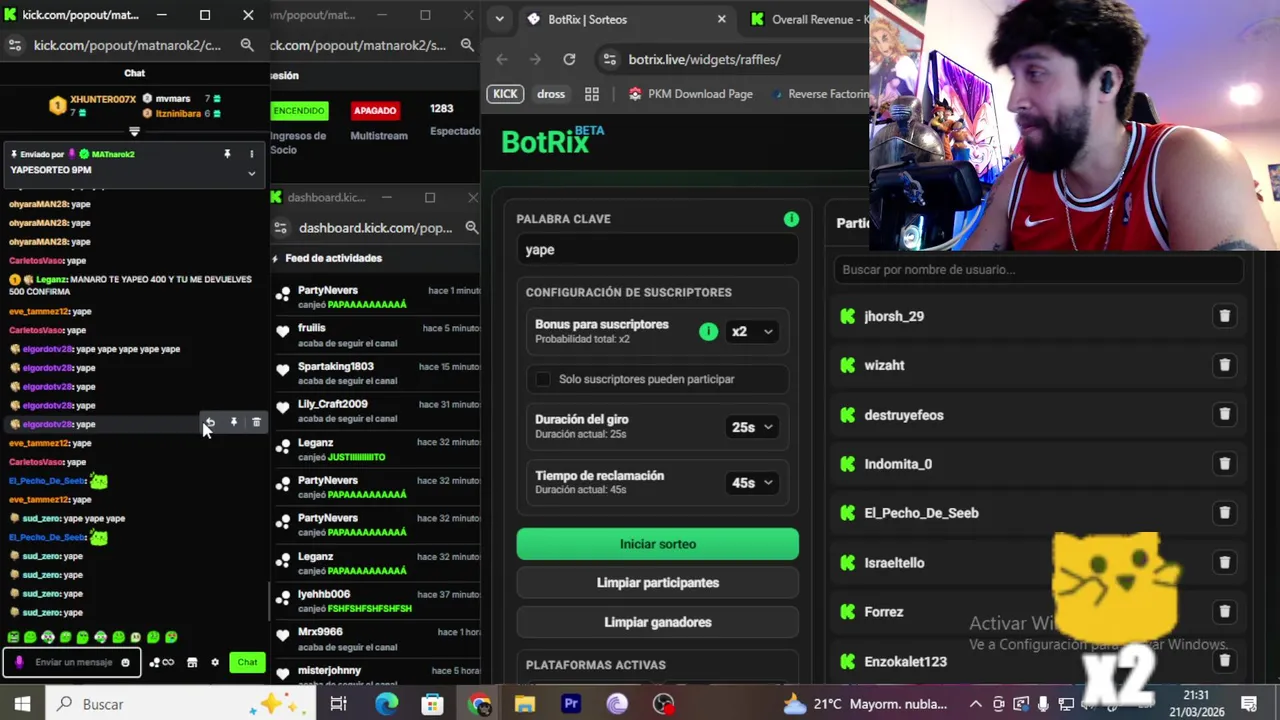Open Chrome from the taskbar

[479, 704]
